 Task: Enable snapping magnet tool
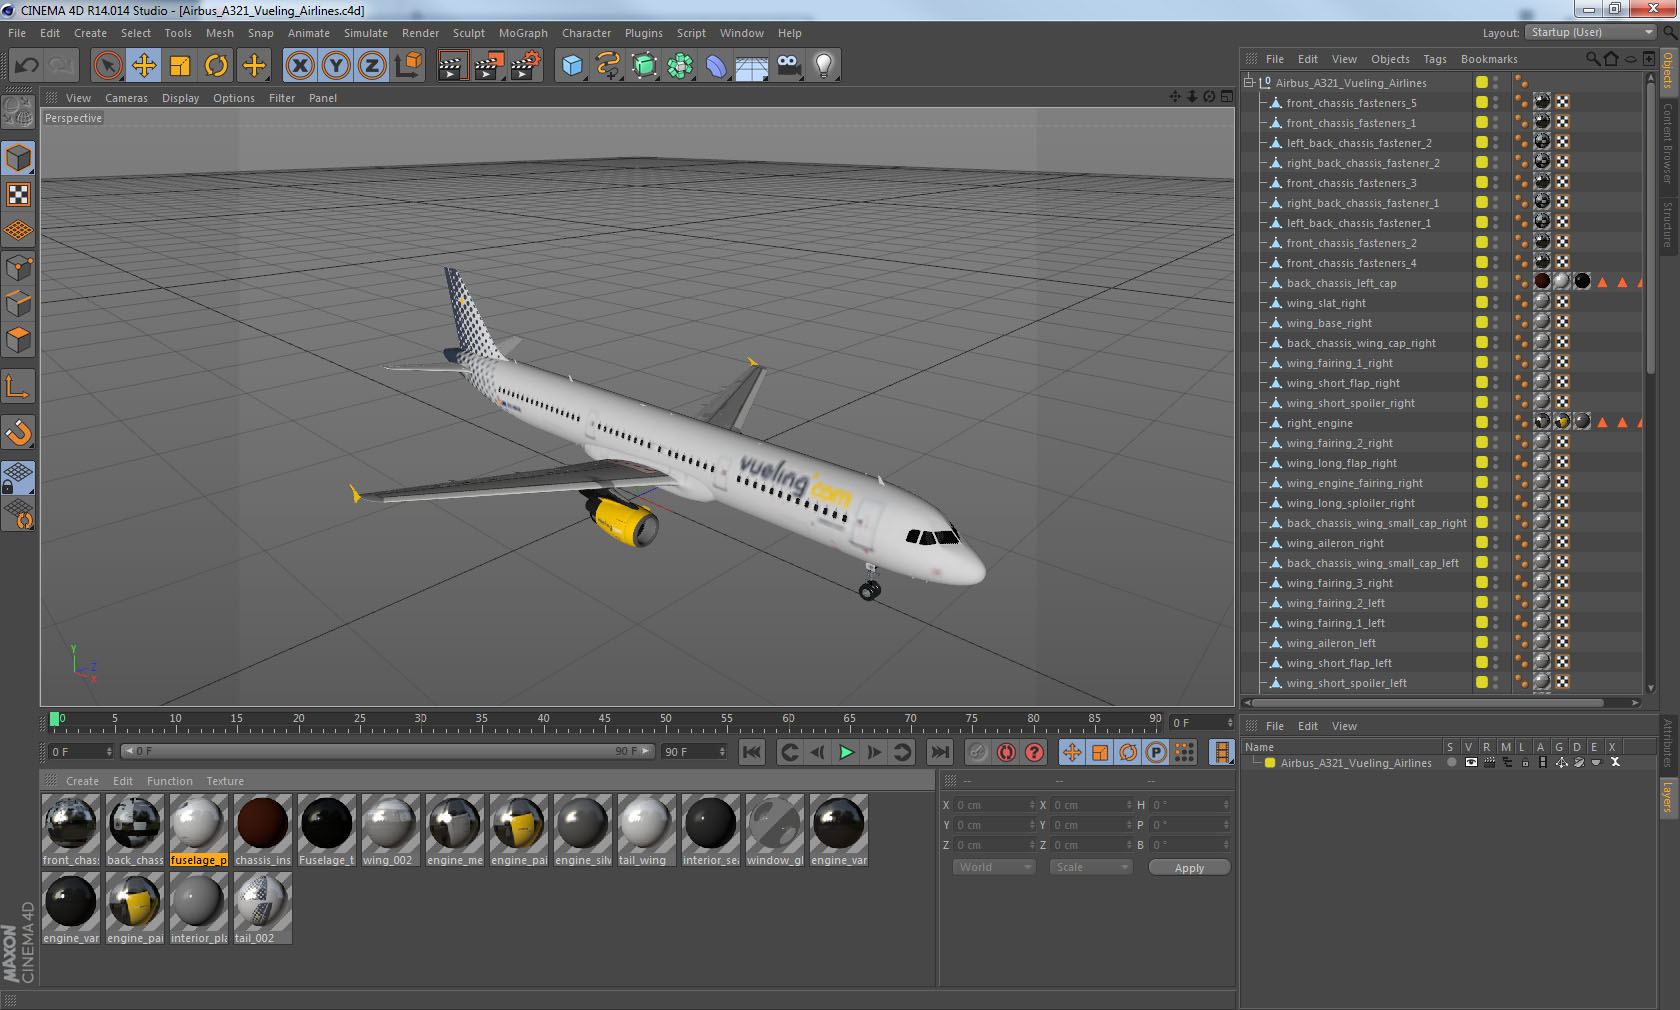coord(19,432)
